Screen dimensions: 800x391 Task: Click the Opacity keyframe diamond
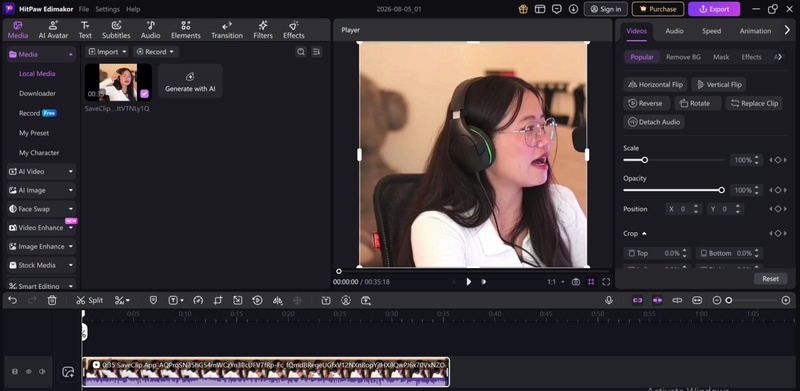[x=778, y=190]
